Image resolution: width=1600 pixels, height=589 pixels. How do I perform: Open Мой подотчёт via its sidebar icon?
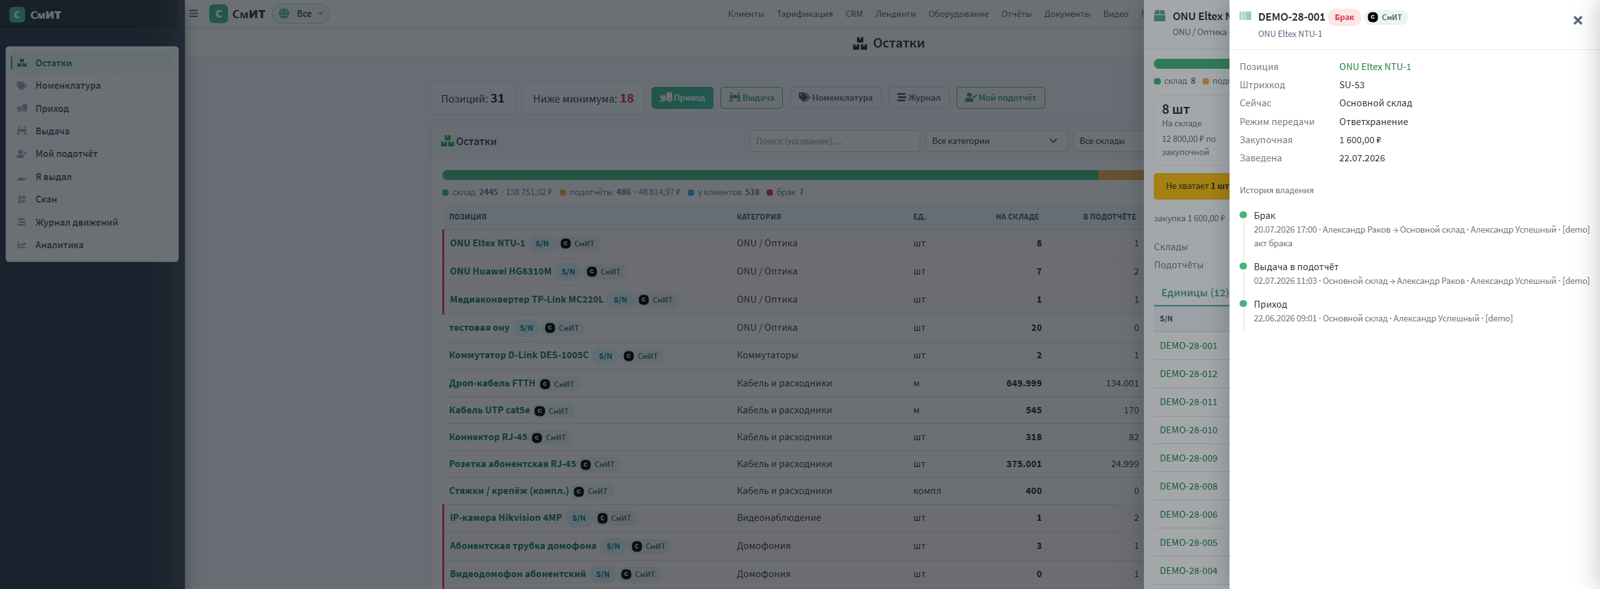tap(22, 154)
